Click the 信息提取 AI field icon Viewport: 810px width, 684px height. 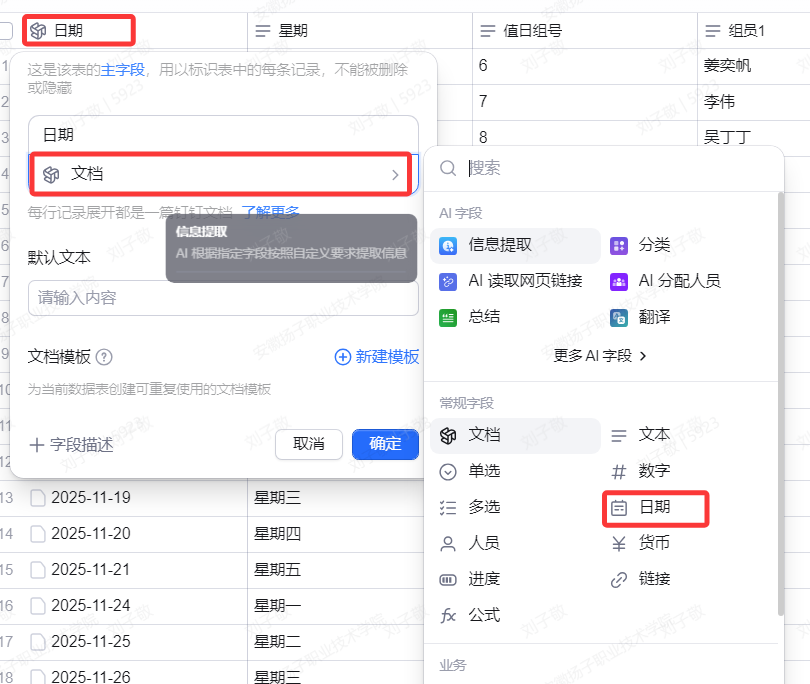[x=448, y=245]
